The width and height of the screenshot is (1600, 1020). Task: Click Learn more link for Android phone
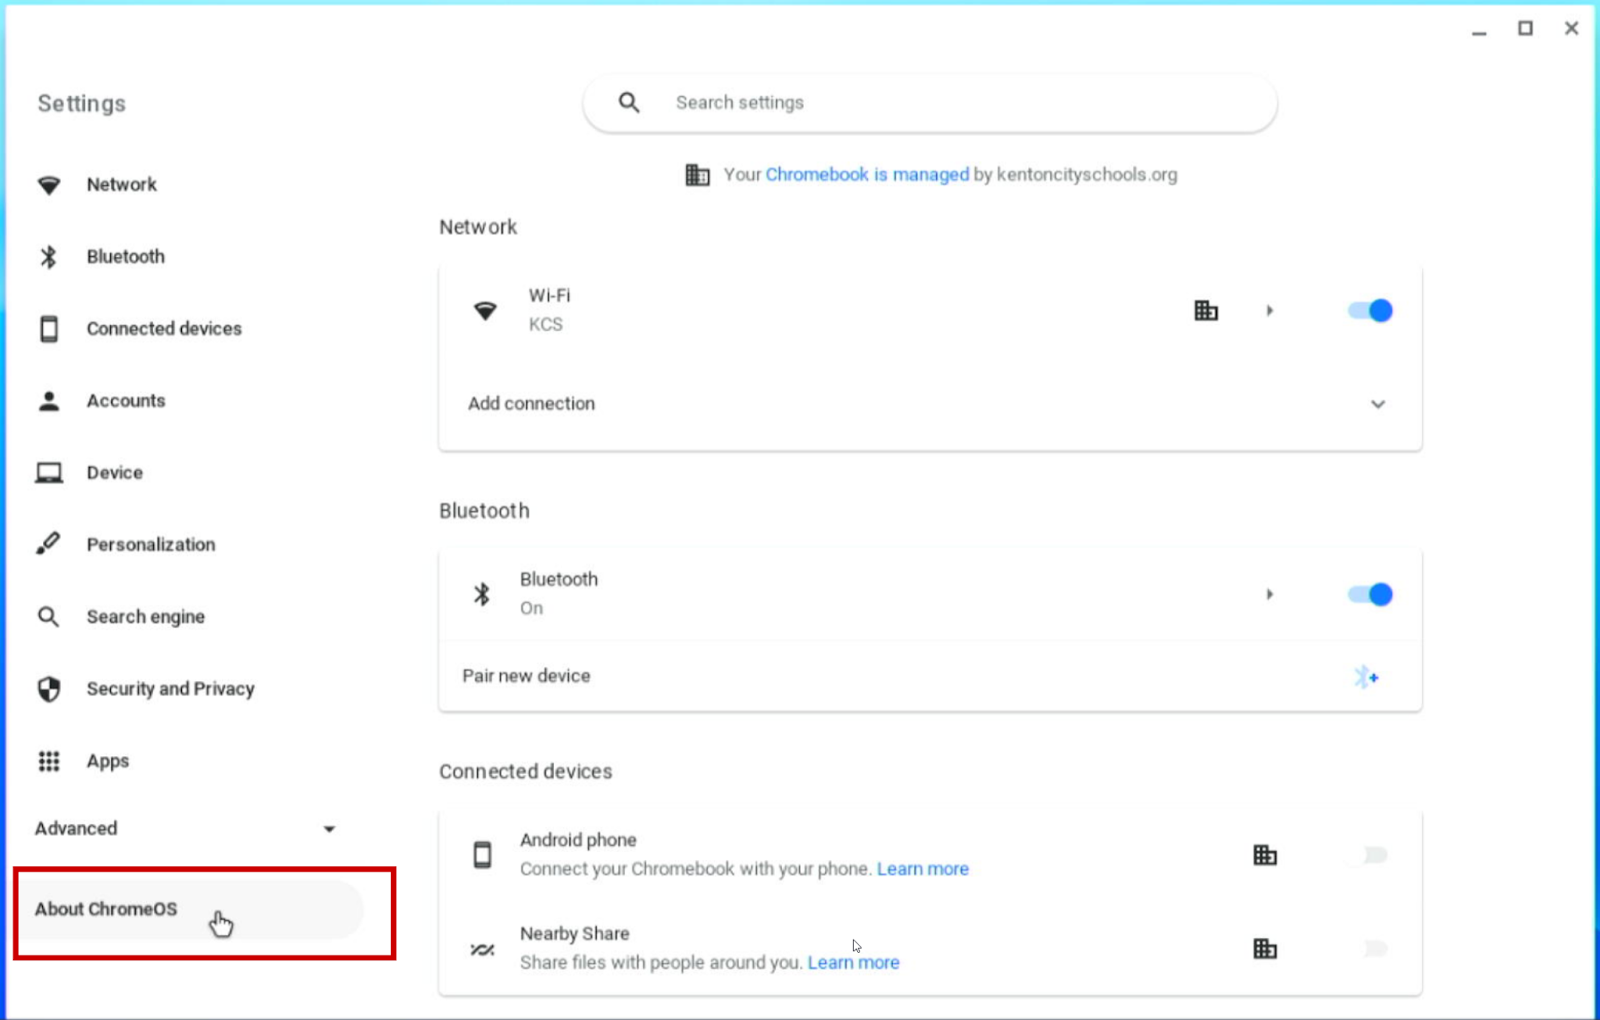point(923,869)
